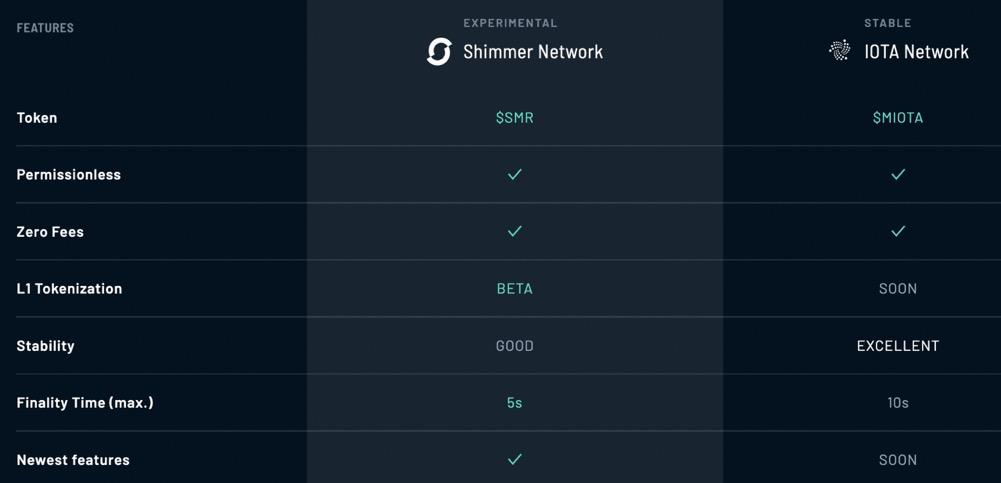Click the IOTA Network logo icon
Image resolution: width=1001 pixels, height=483 pixels.
(x=840, y=51)
